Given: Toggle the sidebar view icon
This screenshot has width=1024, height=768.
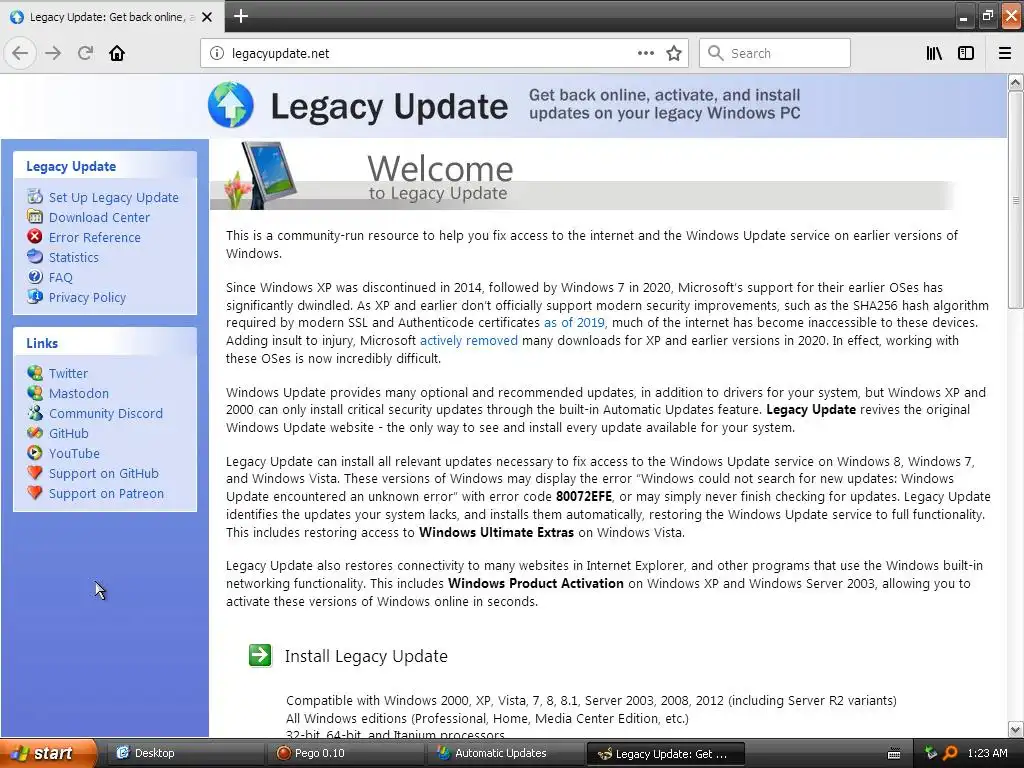Looking at the screenshot, I should pyautogui.click(x=966, y=53).
